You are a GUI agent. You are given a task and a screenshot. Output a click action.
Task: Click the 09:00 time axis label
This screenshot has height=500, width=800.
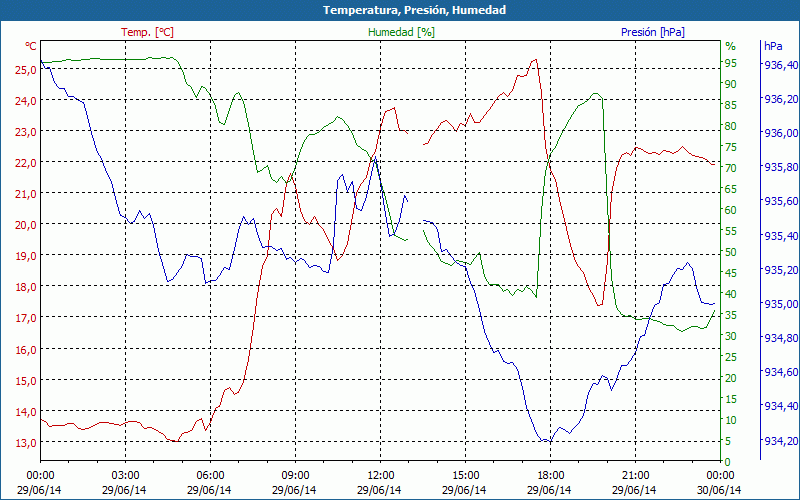click(295, 477)
